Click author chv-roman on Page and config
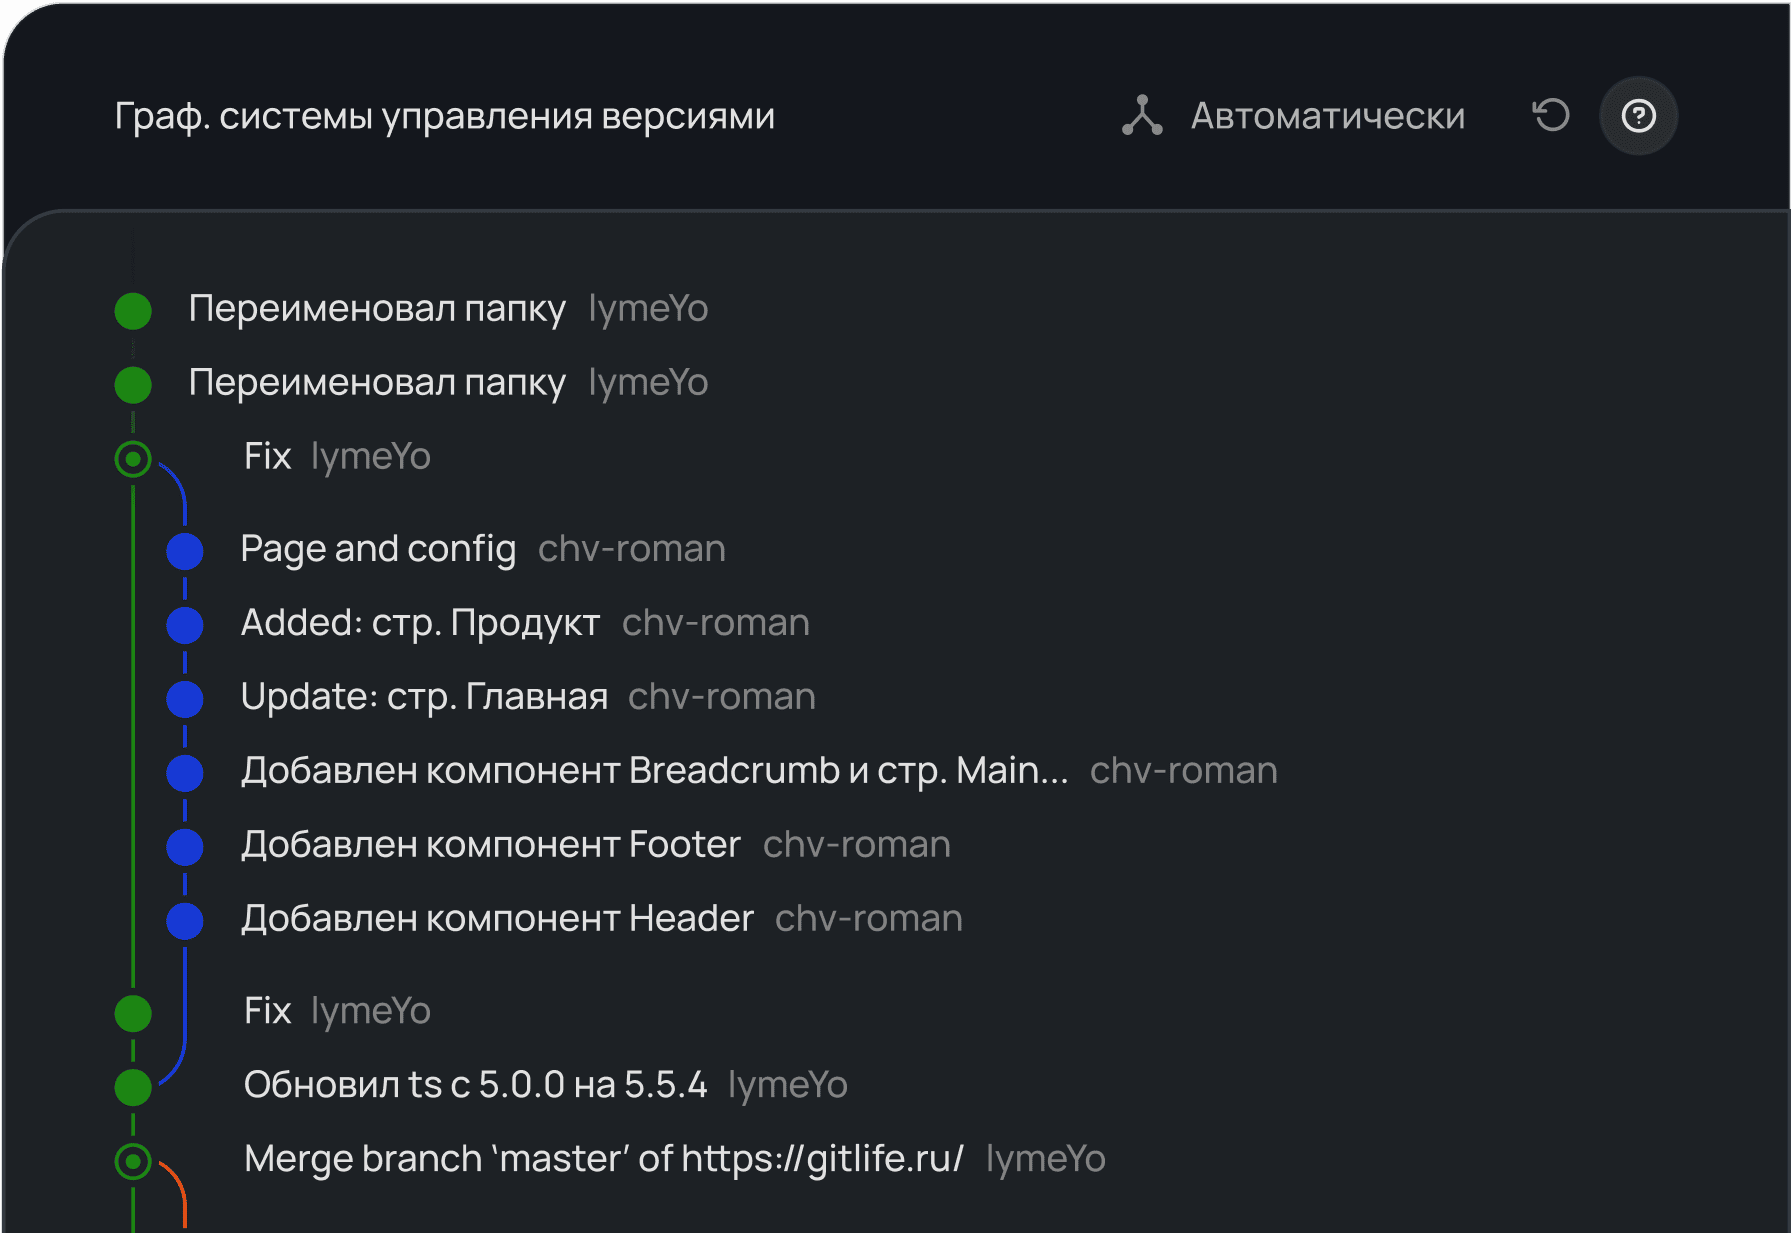 point(631,549)
